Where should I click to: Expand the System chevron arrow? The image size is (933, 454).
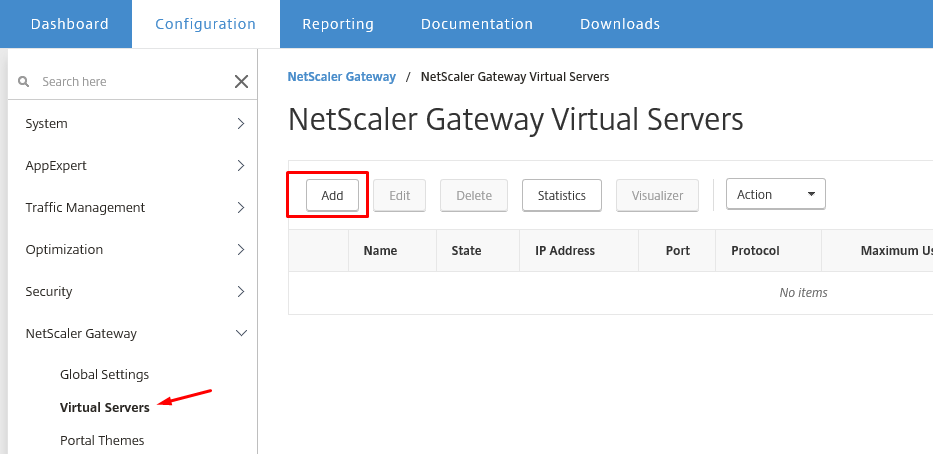241,124
